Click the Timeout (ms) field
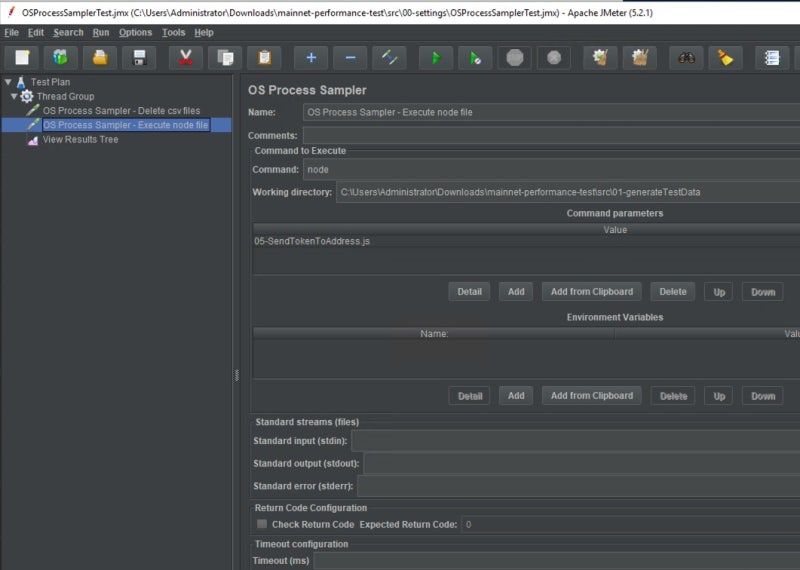The height and width of the screenshot is (570, 800). [557, 560]
